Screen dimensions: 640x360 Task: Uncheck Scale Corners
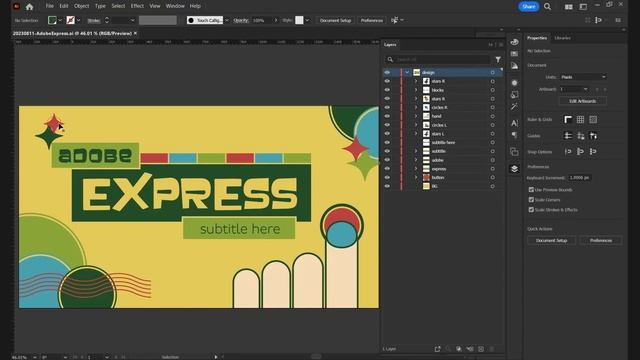(x=531, y=200)
